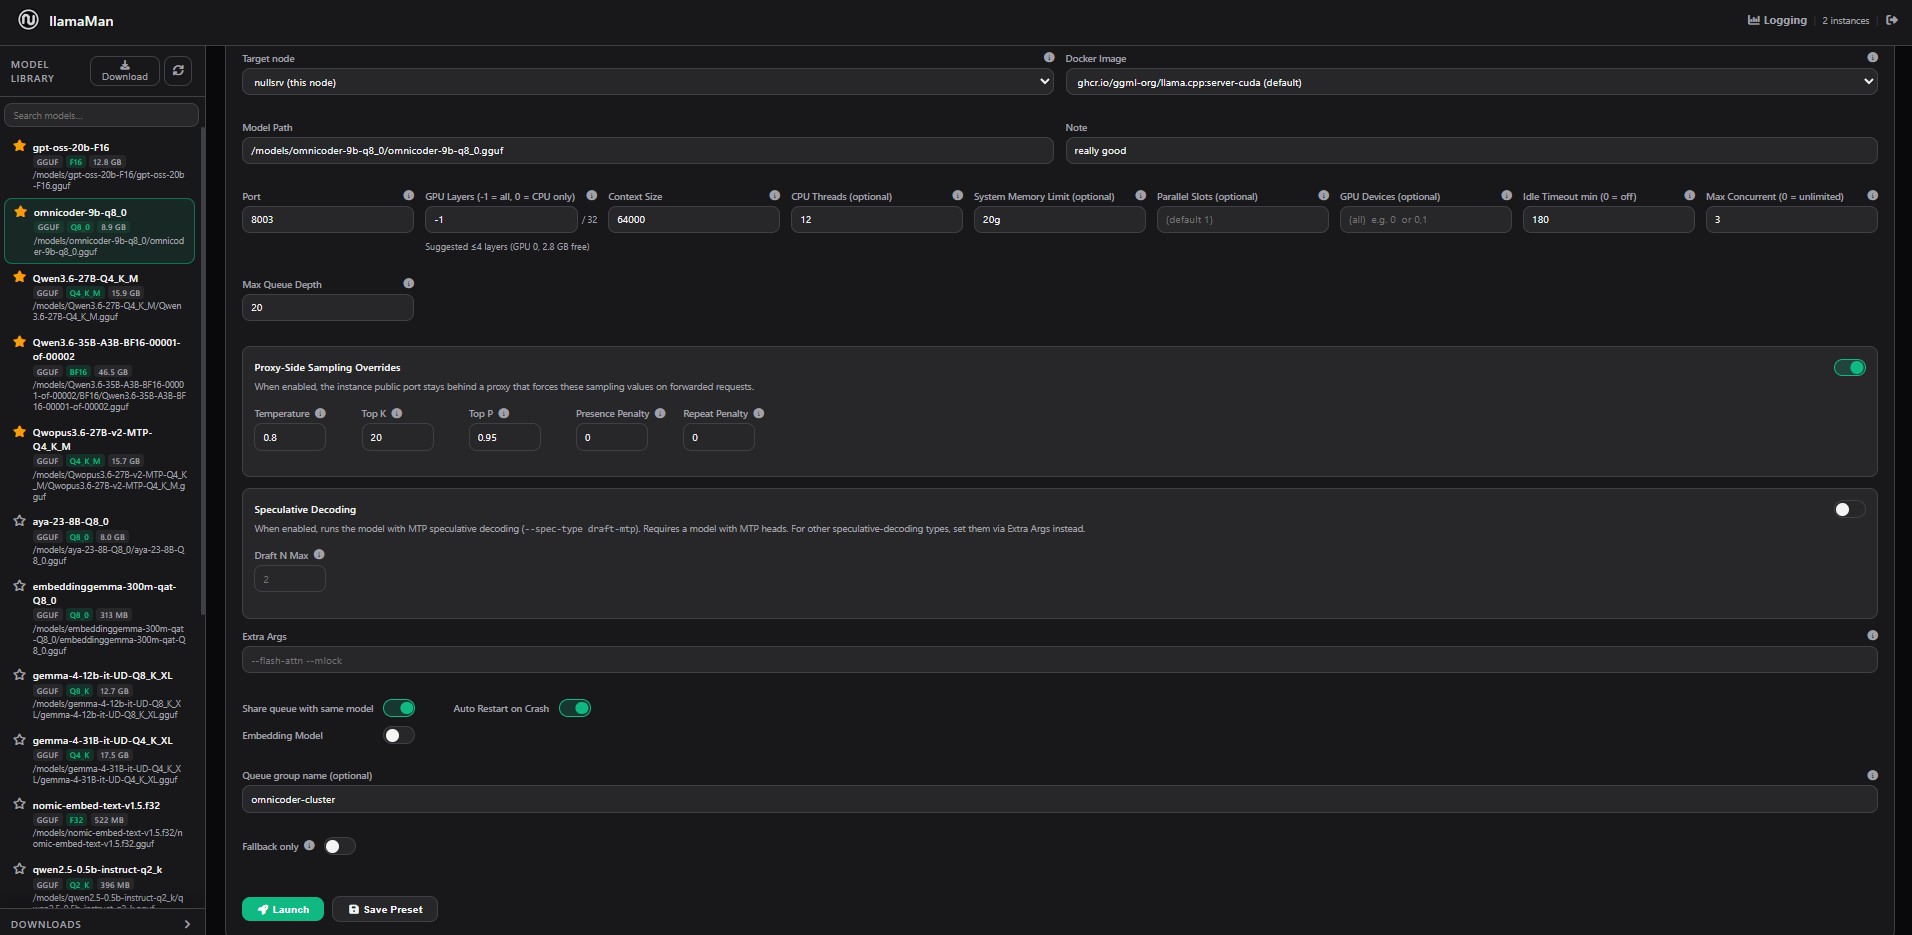Open the Logging view
This screenshot has width=1912, height=935.
(1777, 20)
